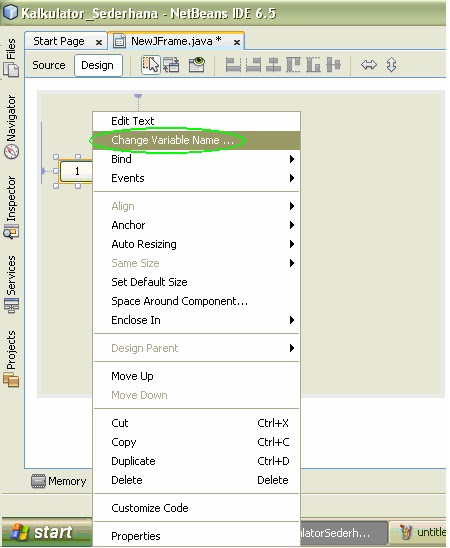Click the Windows start button

(47, 533)
